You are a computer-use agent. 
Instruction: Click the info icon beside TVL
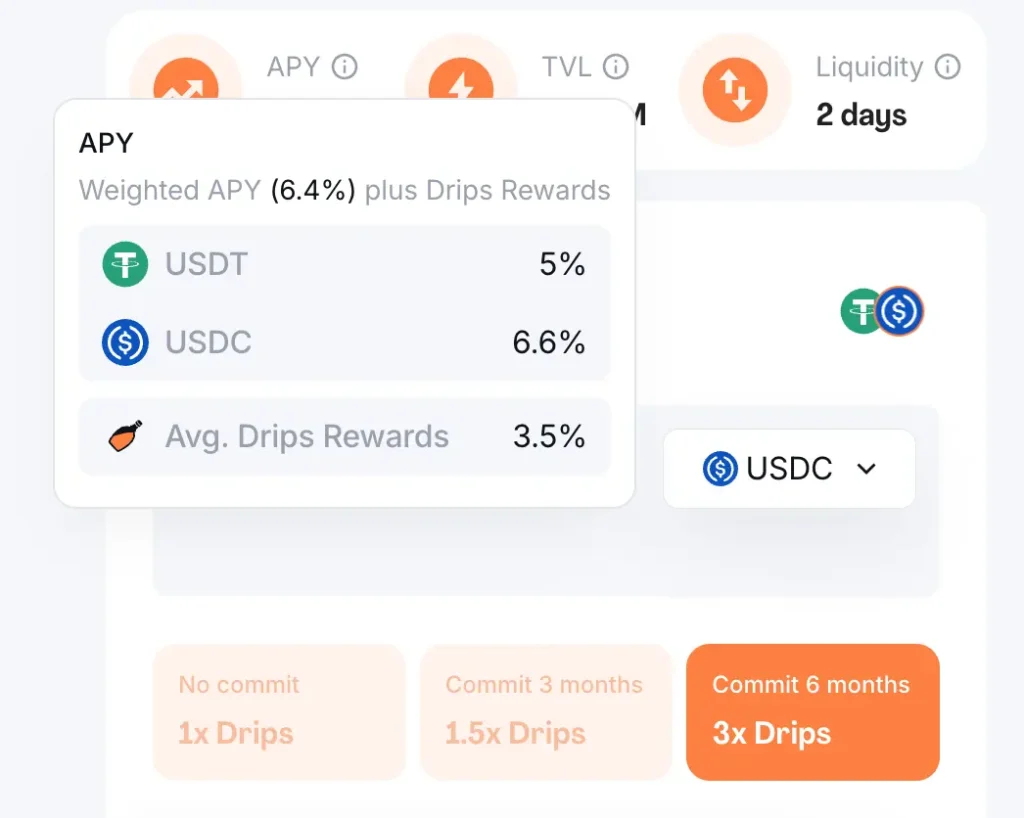click(x=616, y=67)
